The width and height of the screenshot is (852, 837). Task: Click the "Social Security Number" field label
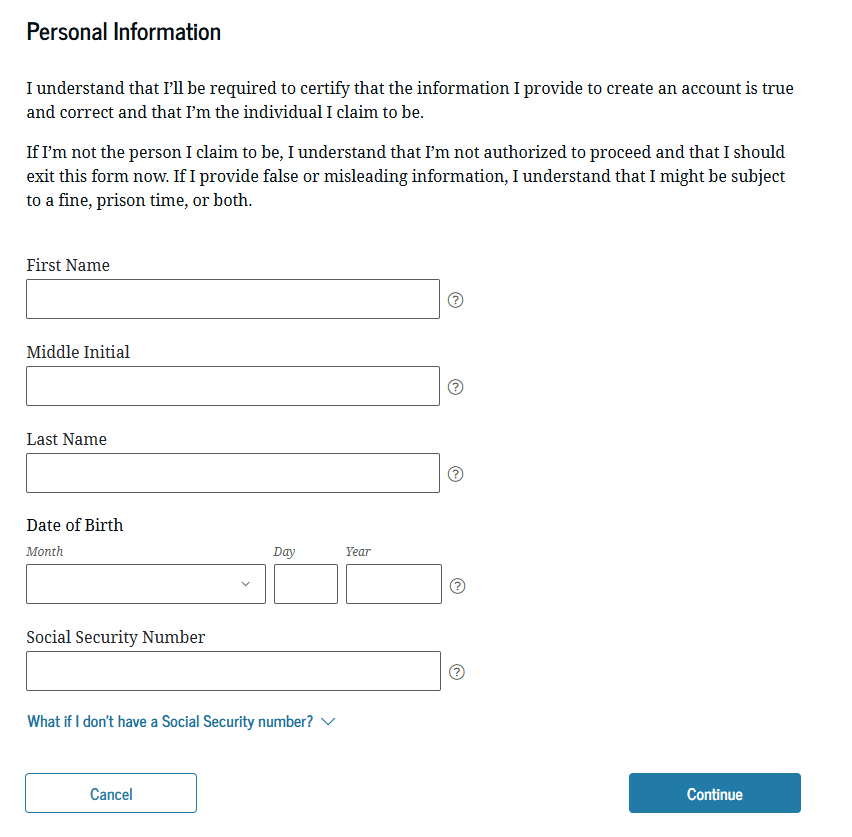[x=116, y=637]
